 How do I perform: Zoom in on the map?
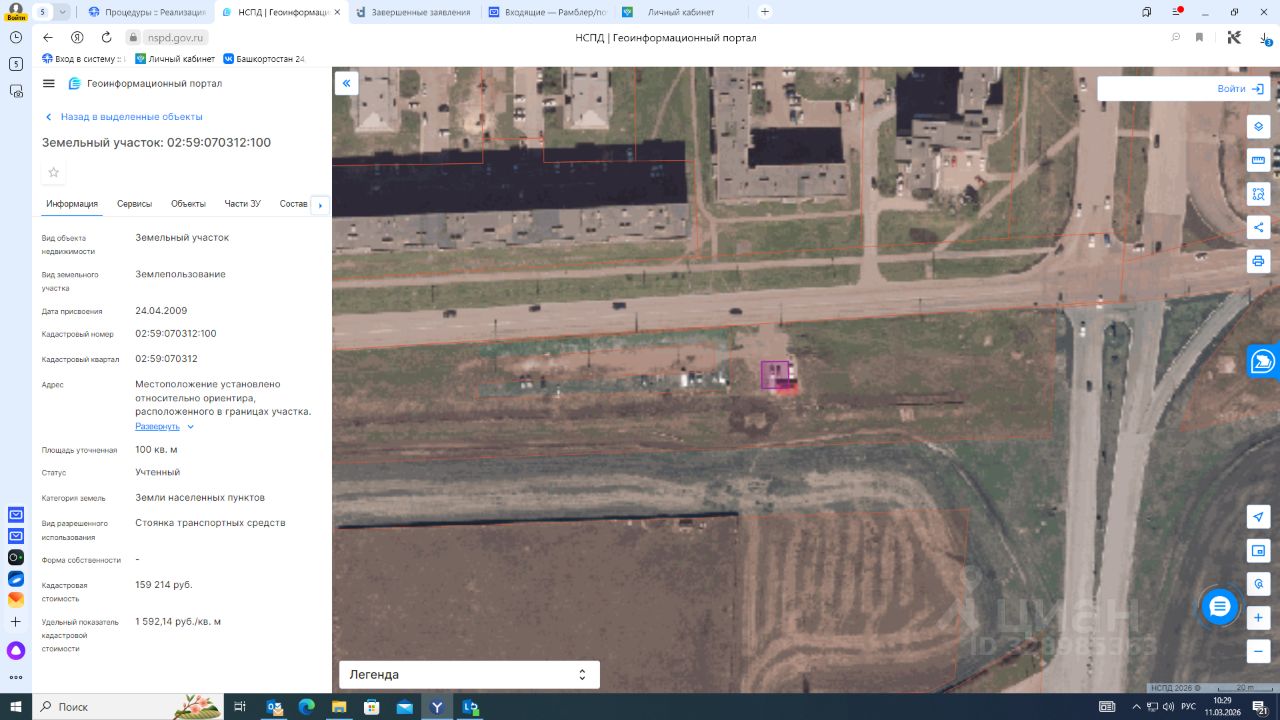point(1258,617)
